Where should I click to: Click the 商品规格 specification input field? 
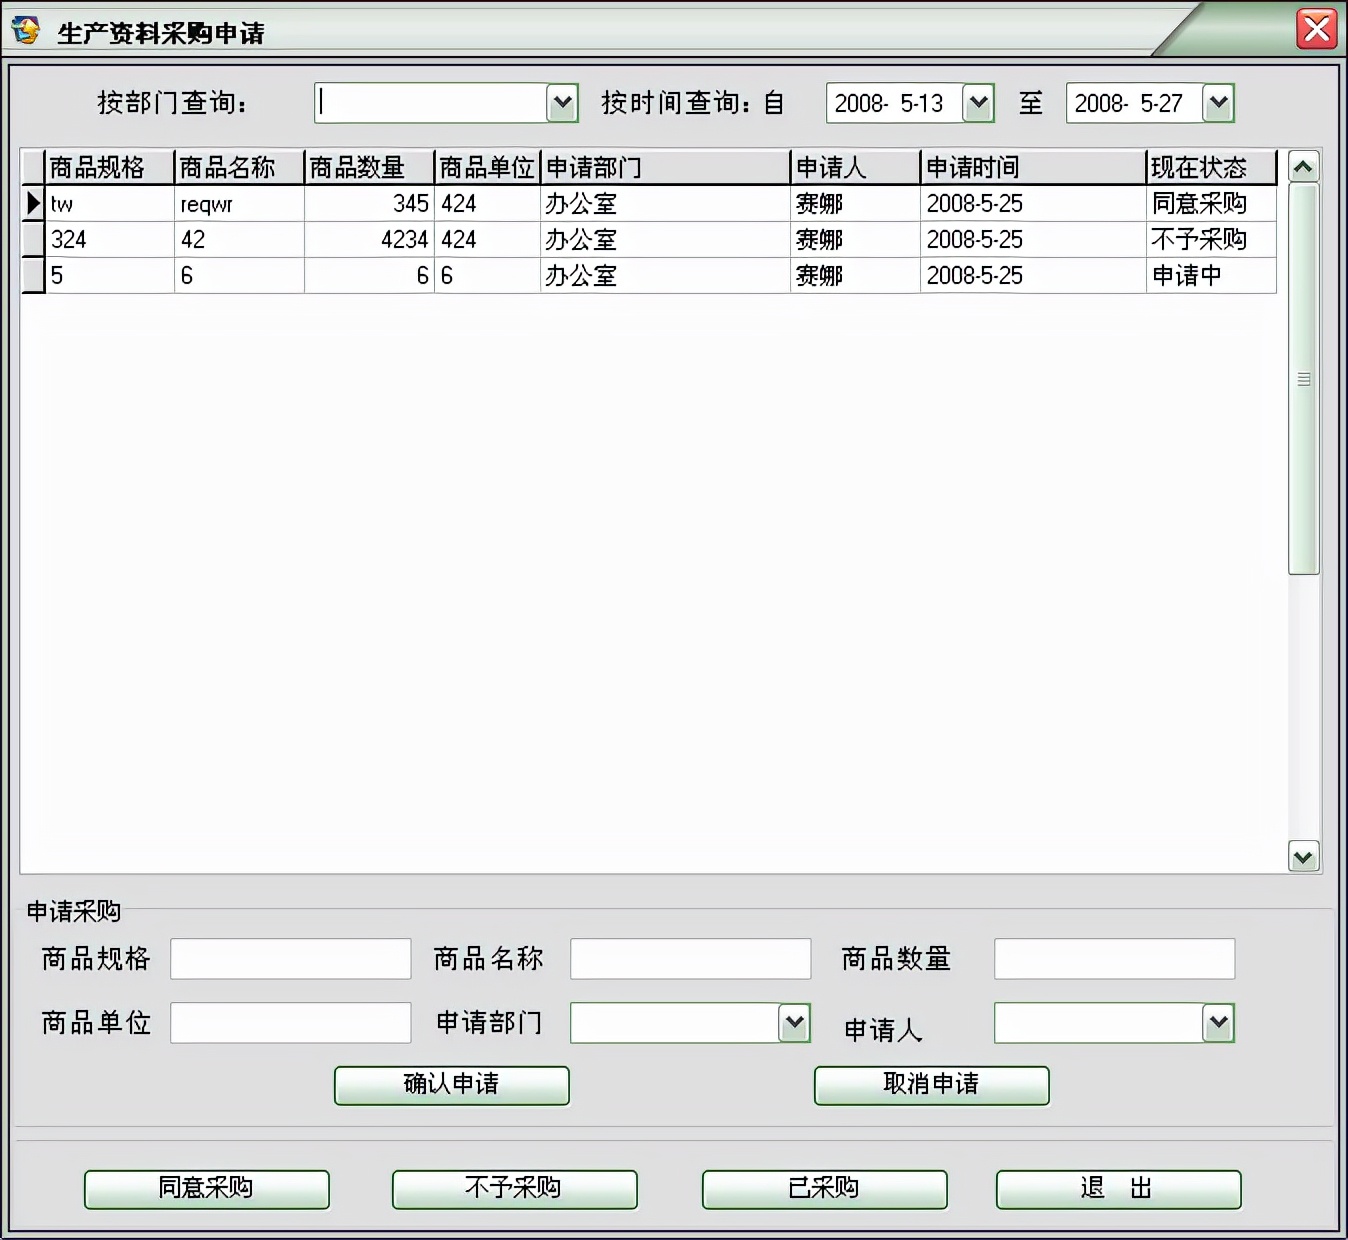tap(289, 958)
